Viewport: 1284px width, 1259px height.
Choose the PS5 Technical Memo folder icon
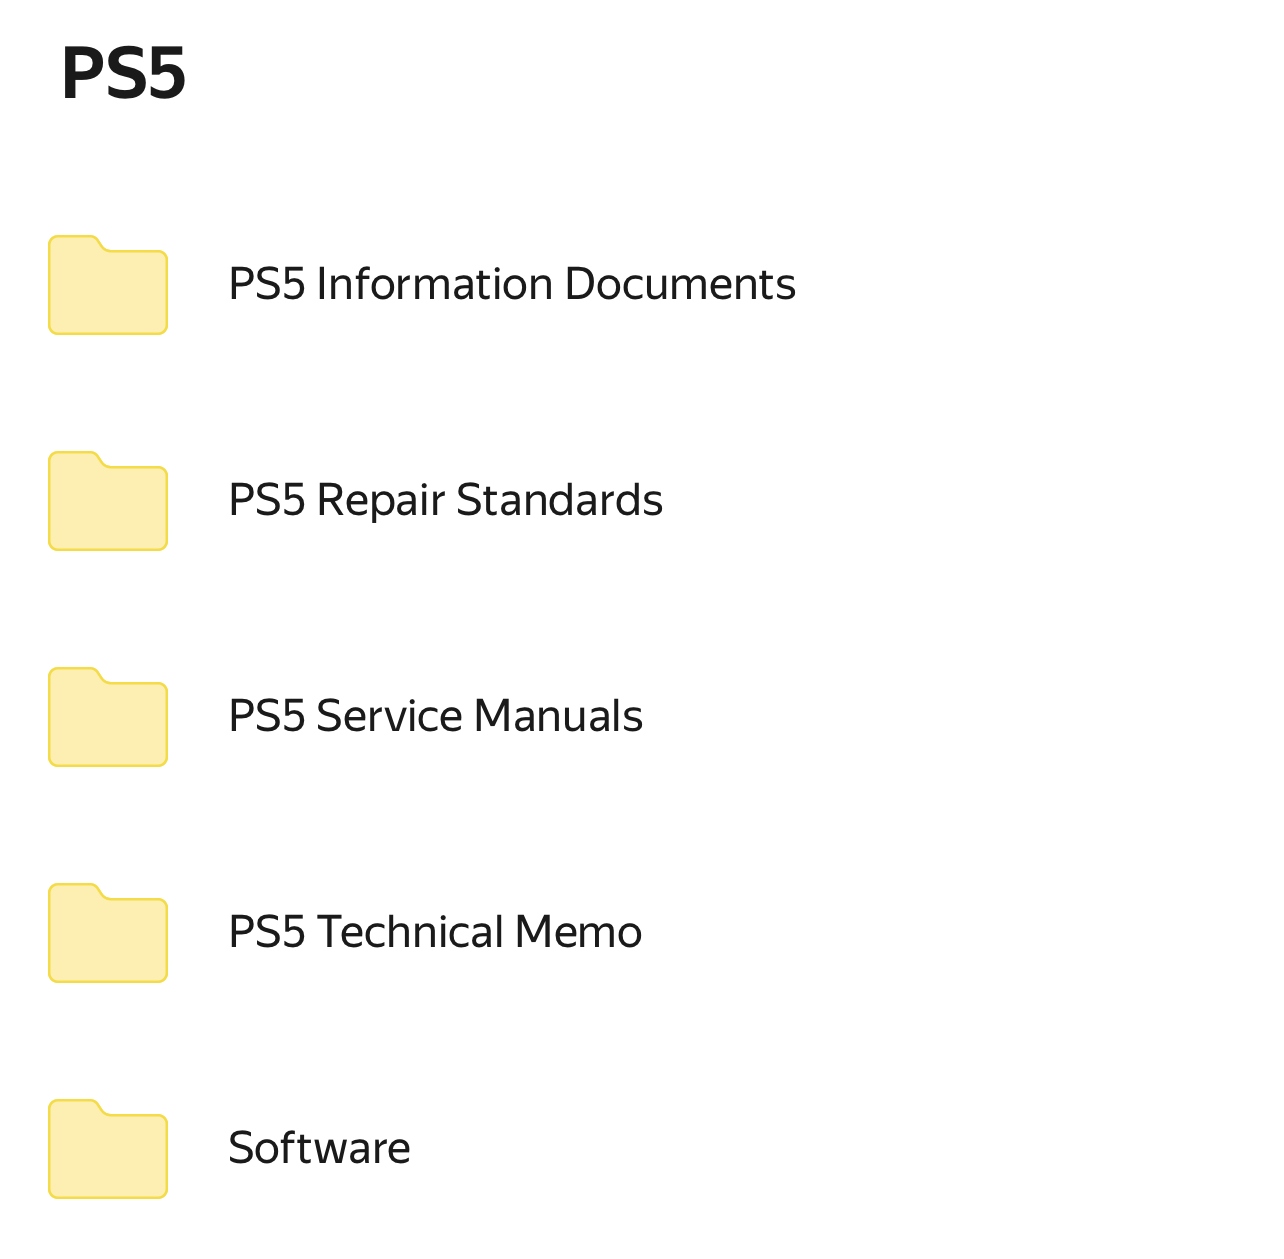pyautogui.click(x=108, y=933)
